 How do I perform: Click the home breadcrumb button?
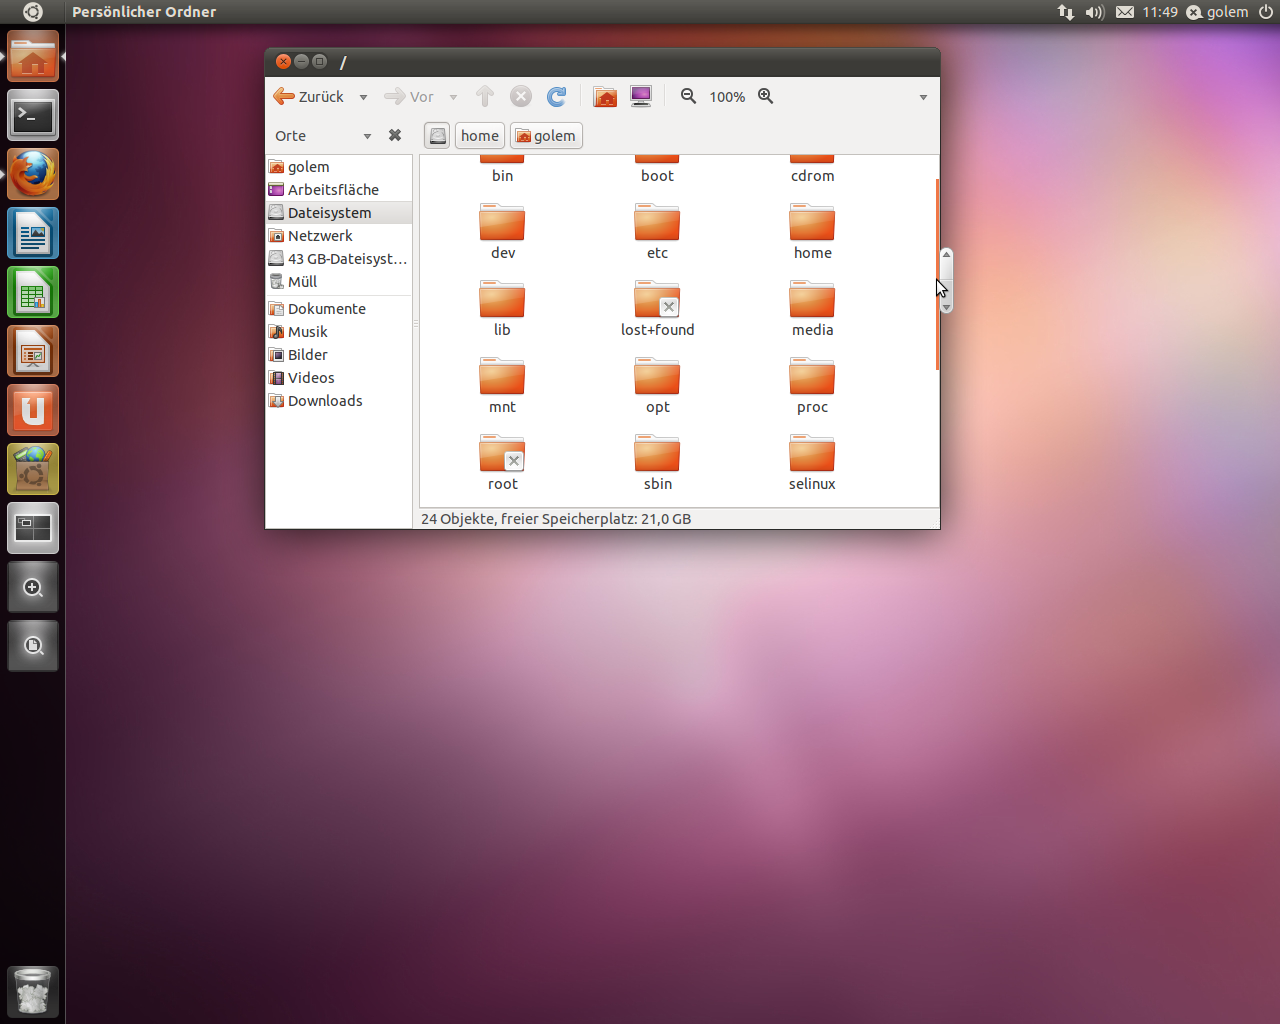tap(480, 135)
